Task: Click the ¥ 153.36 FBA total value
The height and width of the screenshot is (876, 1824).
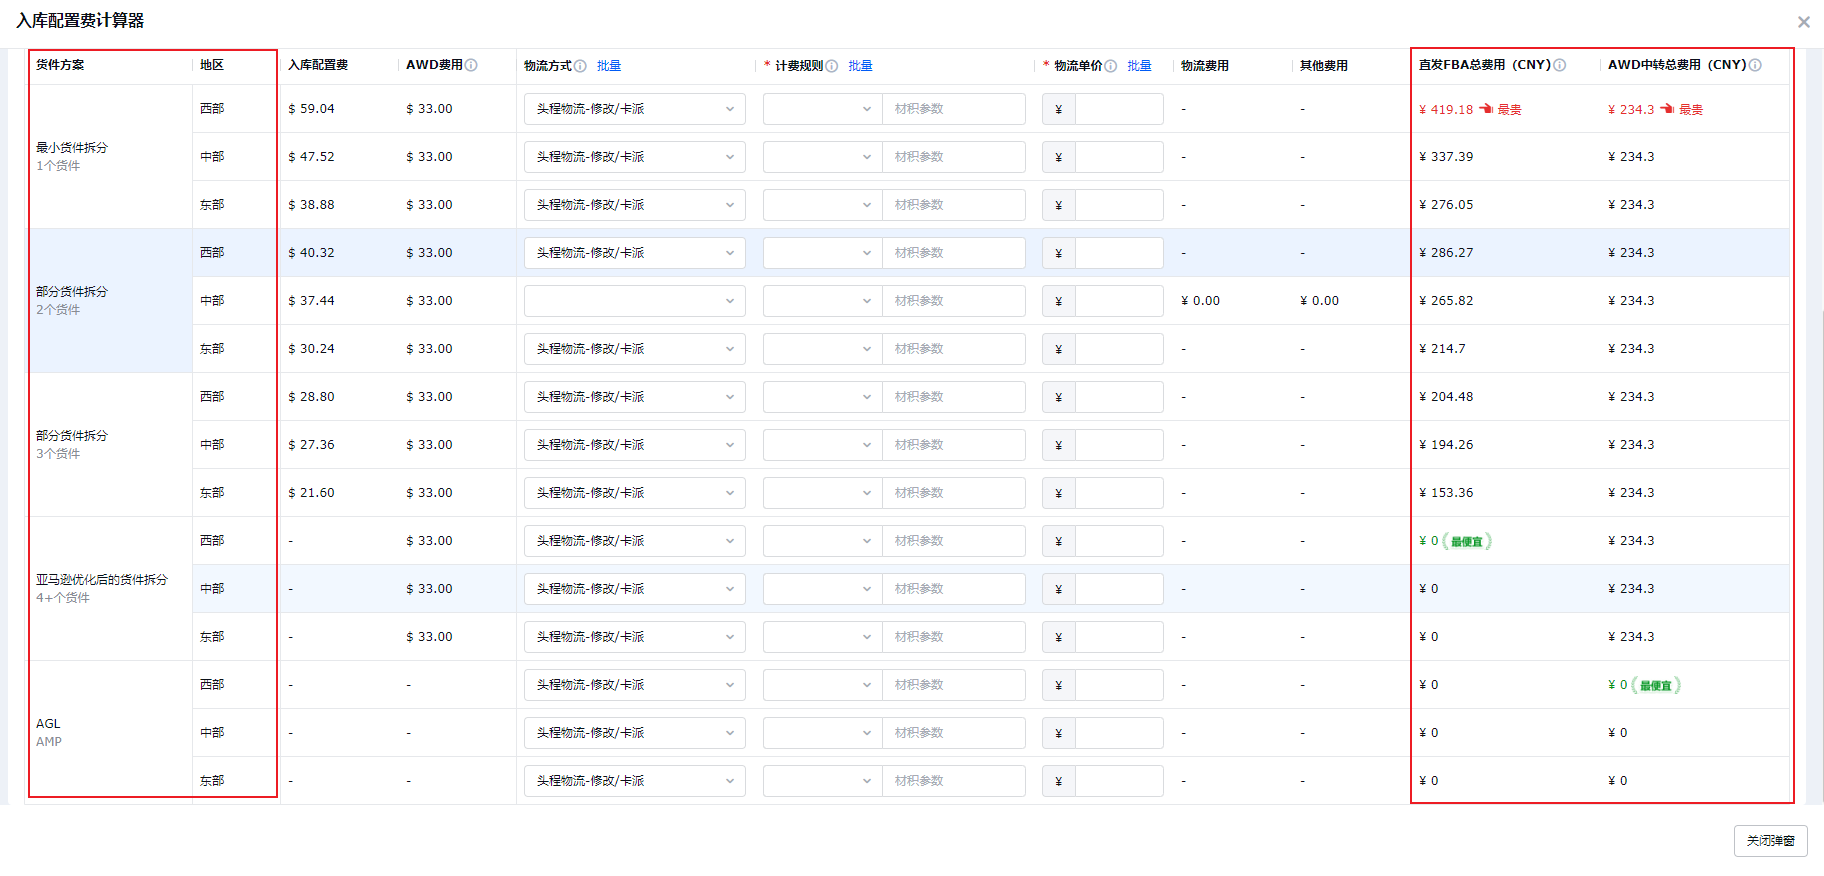Action: [x=1446, y=493]
